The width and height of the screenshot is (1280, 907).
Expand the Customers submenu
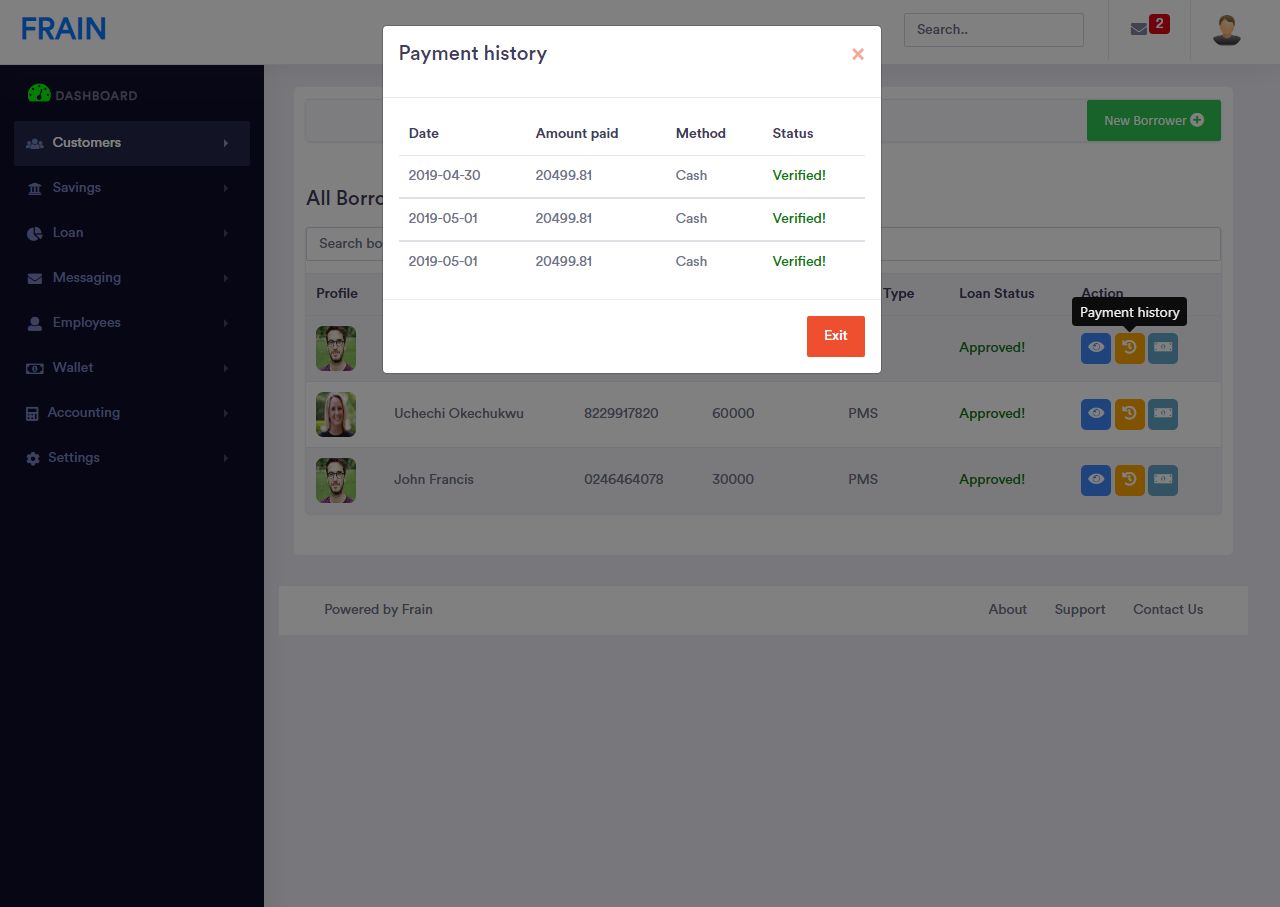(x=85, y=142)
